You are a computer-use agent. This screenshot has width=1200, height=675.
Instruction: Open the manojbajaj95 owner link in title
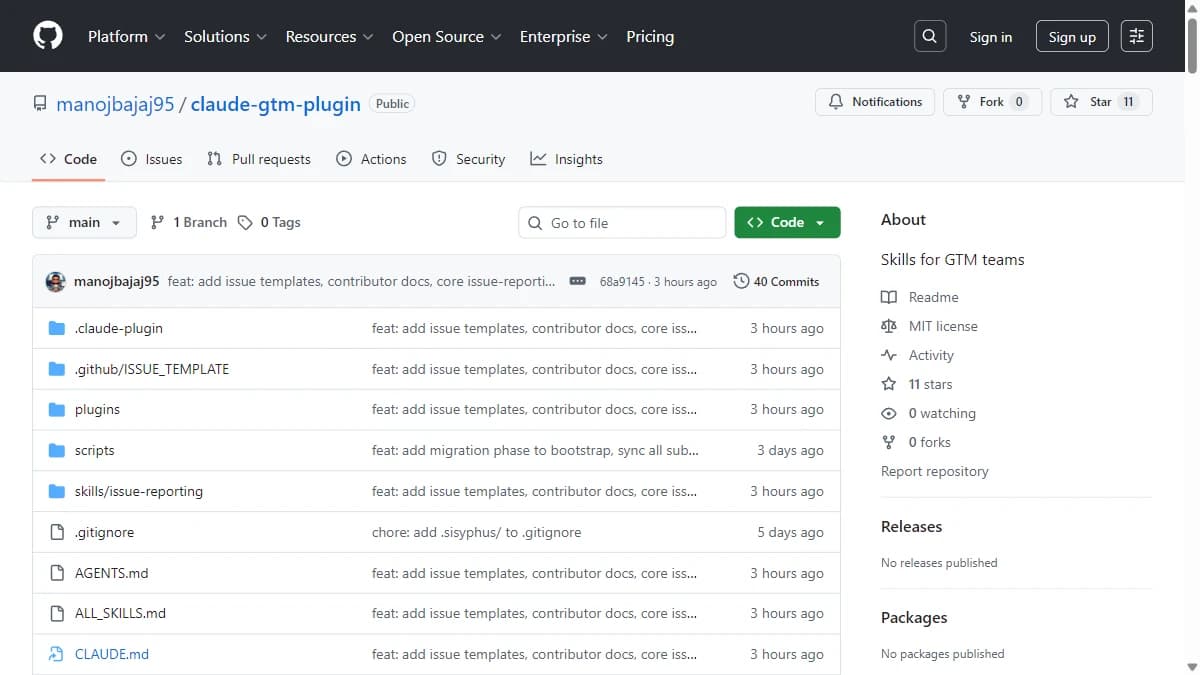(115, 104)
